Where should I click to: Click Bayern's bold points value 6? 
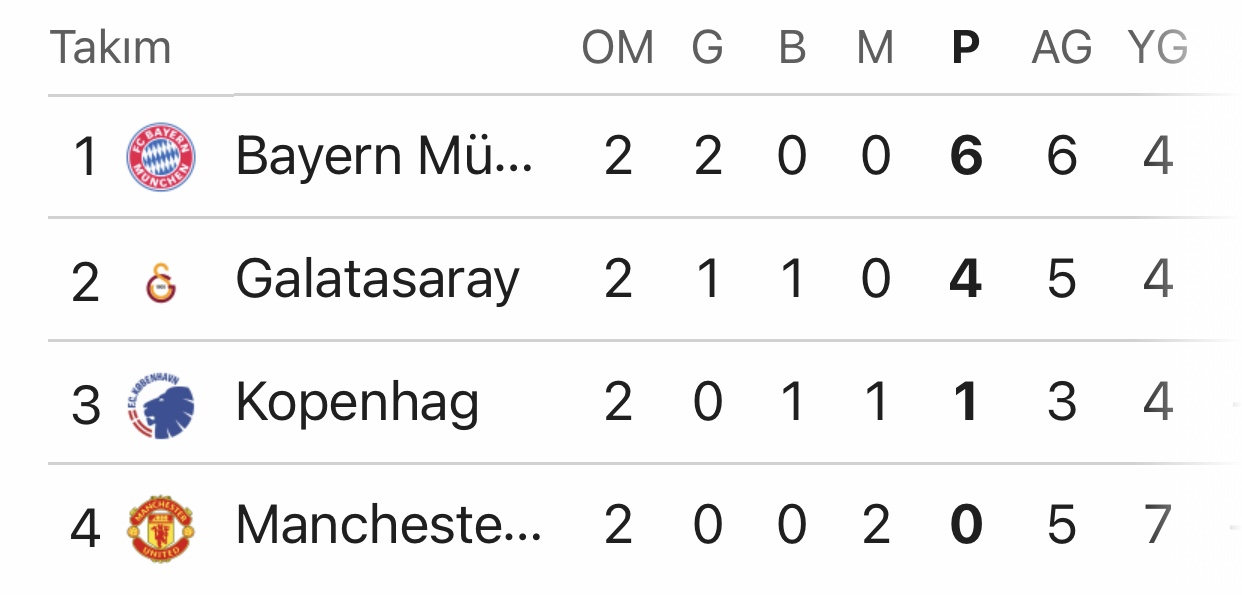966,157
